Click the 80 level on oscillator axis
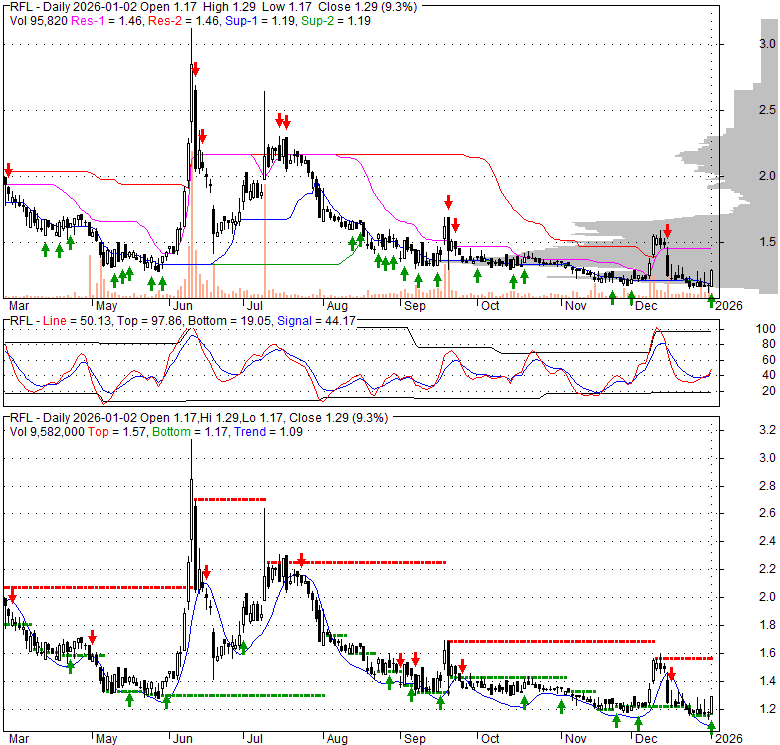This screenshot has height=745, width=780. (769, 344)
